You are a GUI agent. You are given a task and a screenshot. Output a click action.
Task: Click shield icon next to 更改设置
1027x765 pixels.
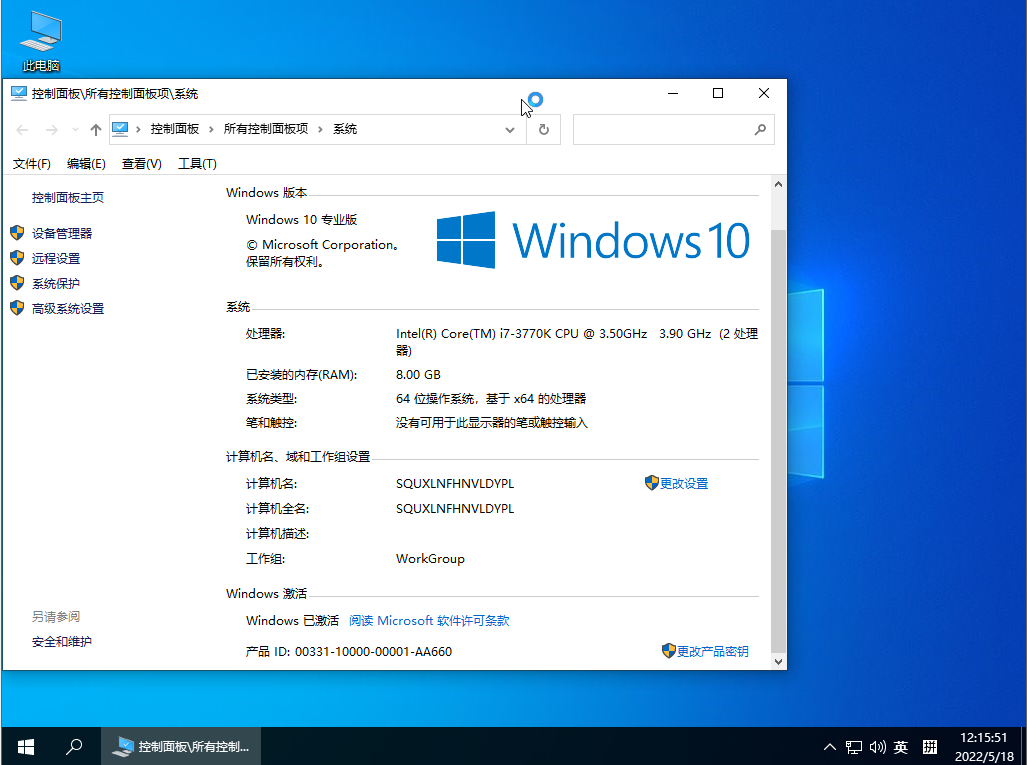(x=652, y=483)
